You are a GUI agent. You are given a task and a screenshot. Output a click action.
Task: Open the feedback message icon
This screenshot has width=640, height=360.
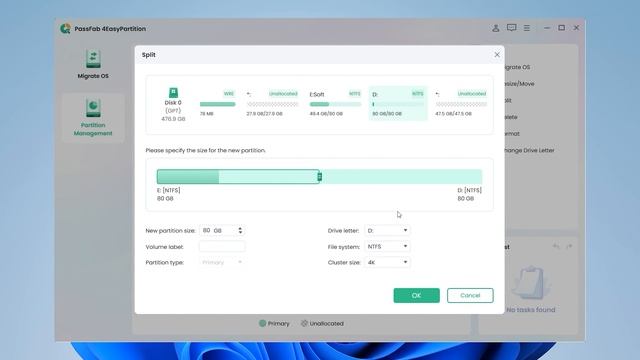coord(511,28)
